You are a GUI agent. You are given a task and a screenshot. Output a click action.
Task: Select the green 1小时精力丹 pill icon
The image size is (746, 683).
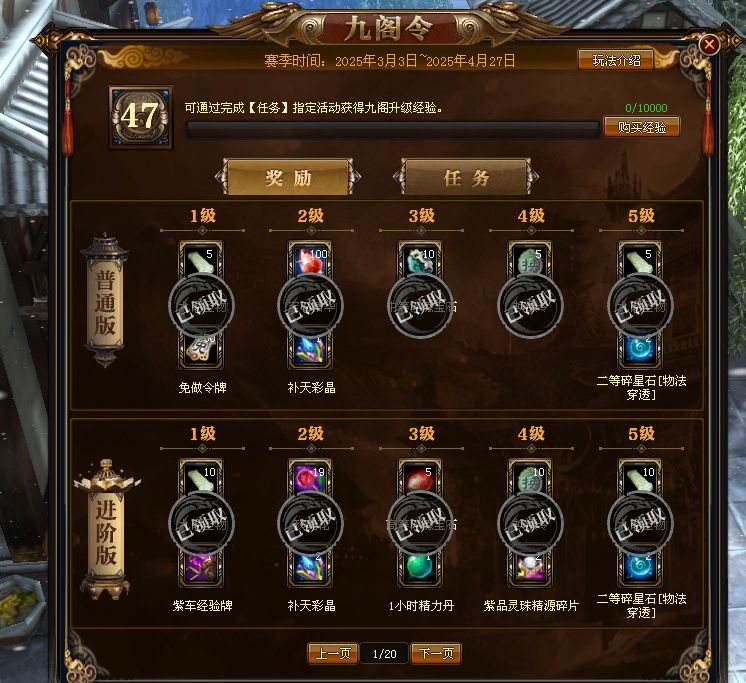420,568
